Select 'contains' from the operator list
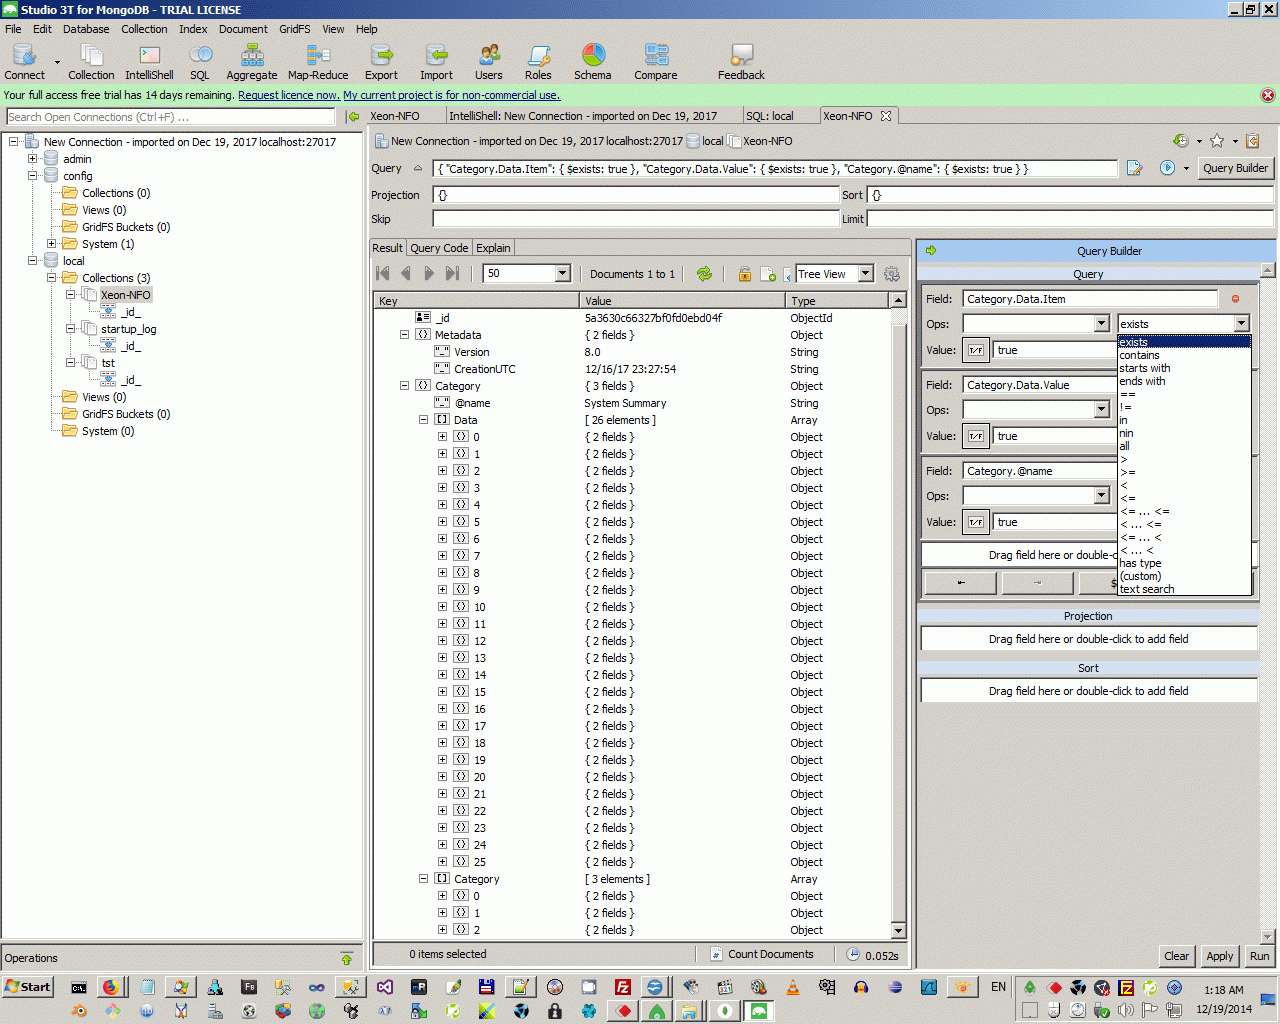 (x=1140, y=355)
